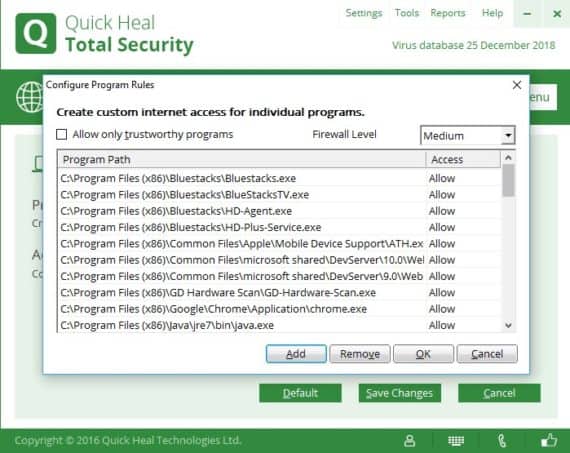
Task: Select the java.exe row
Action: (280, 325)
